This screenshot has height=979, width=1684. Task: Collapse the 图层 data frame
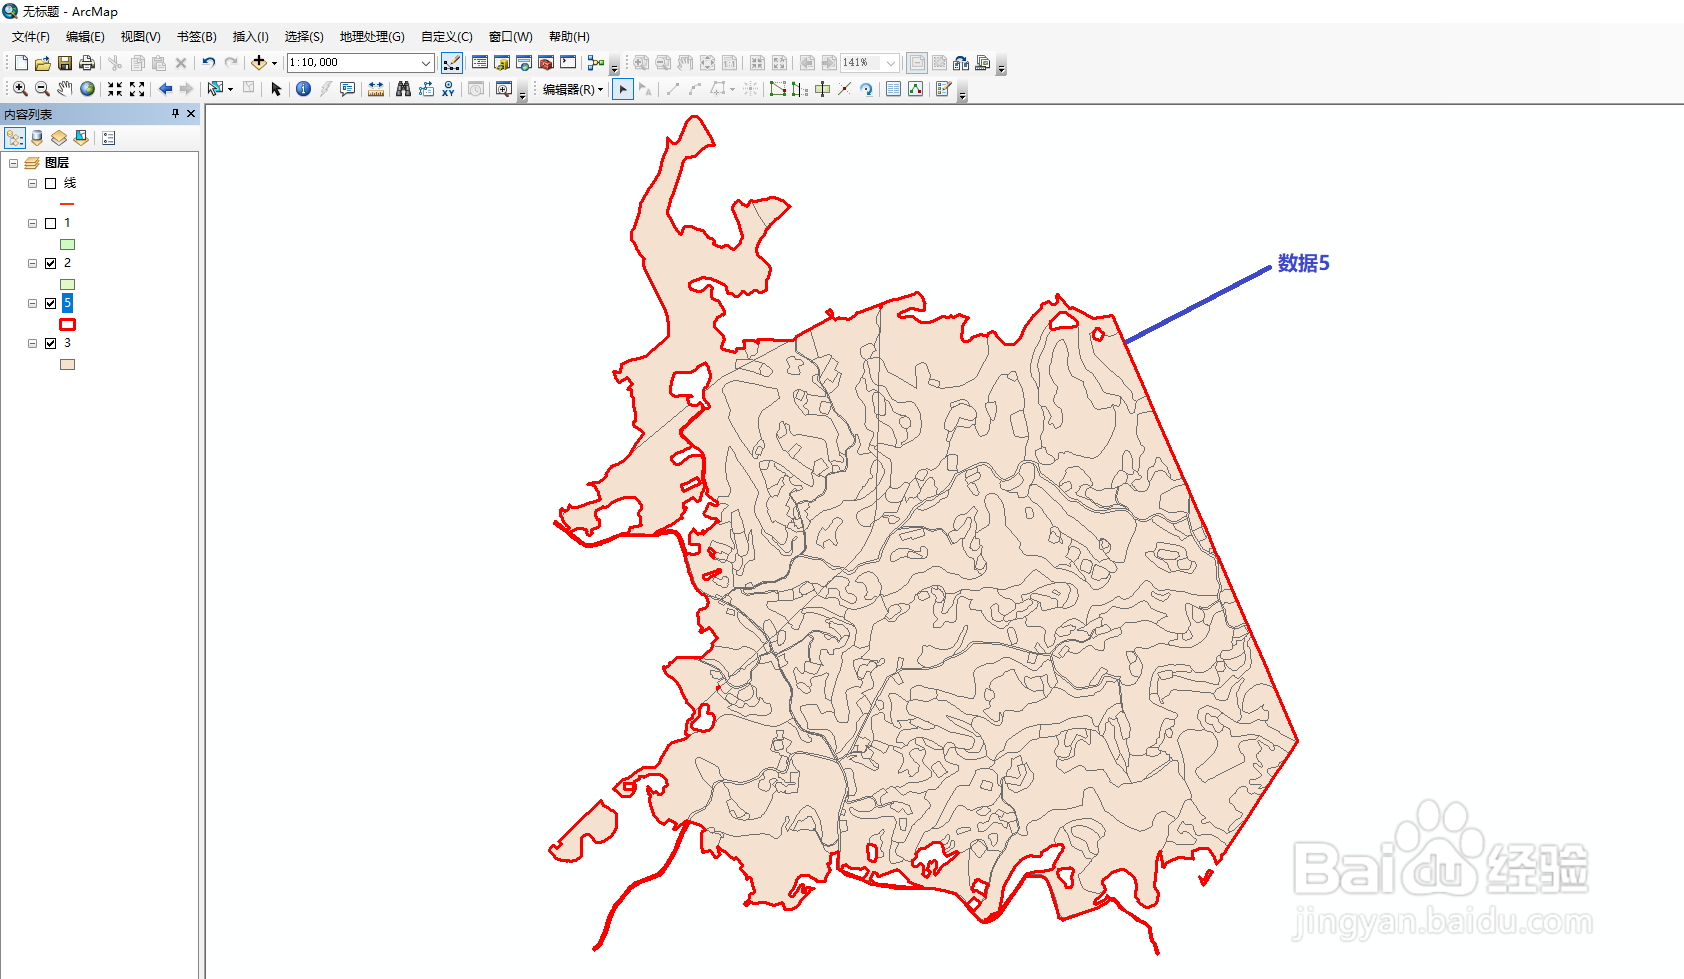pos(14,163)
